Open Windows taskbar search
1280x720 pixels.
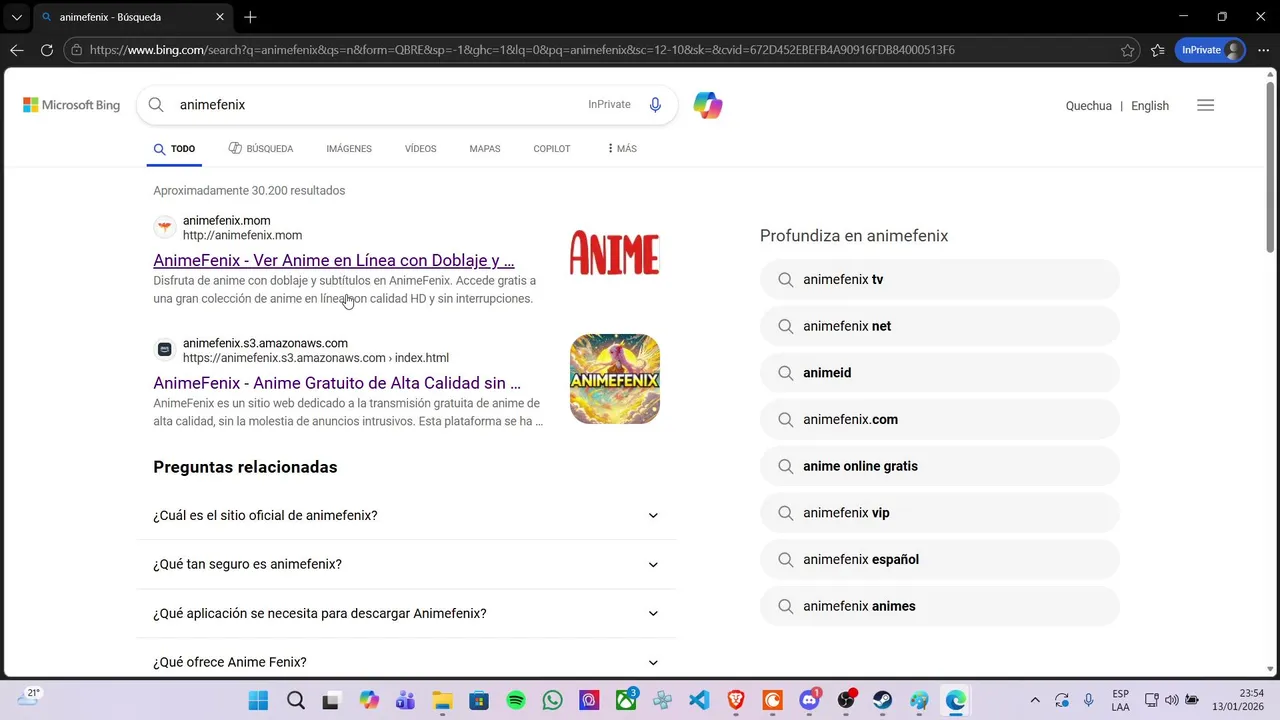(x=296, y=700)
